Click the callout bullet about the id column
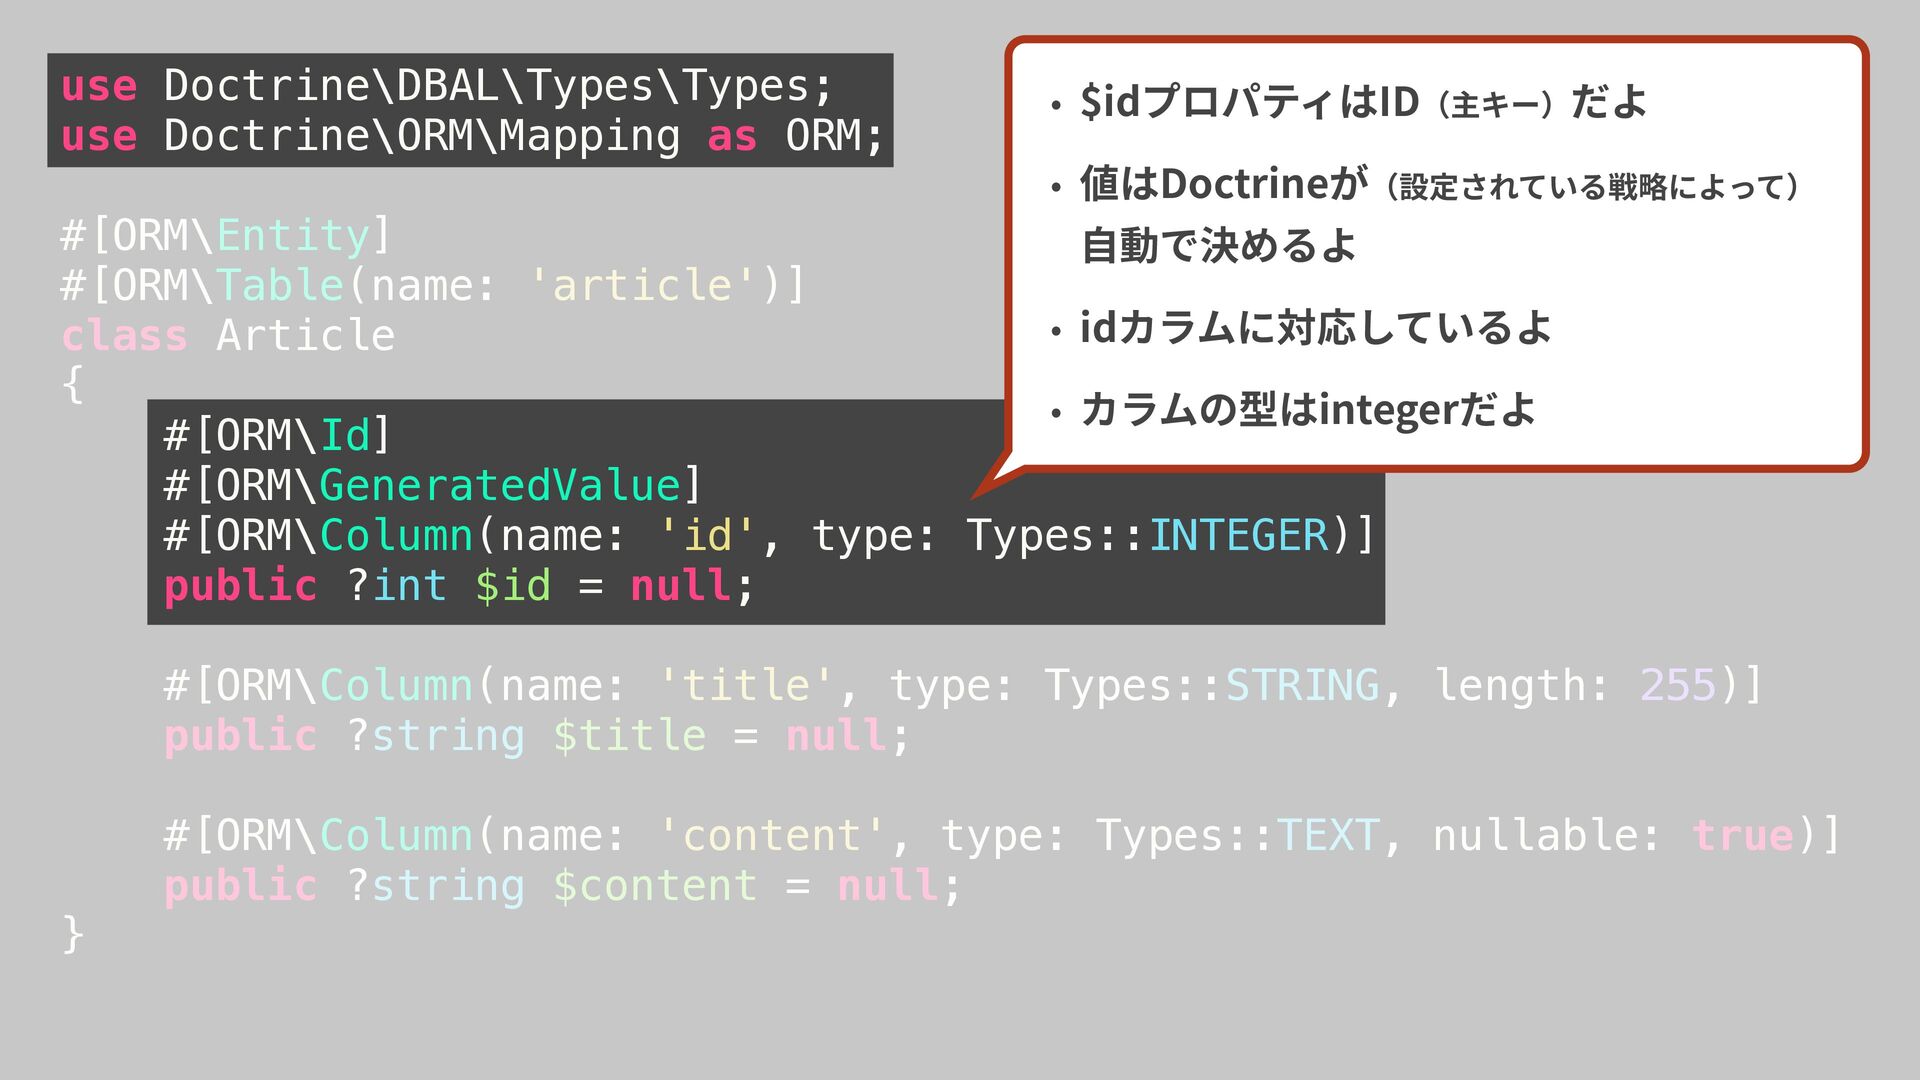The image size is (1920, 1080). [x=1315, y=328]
